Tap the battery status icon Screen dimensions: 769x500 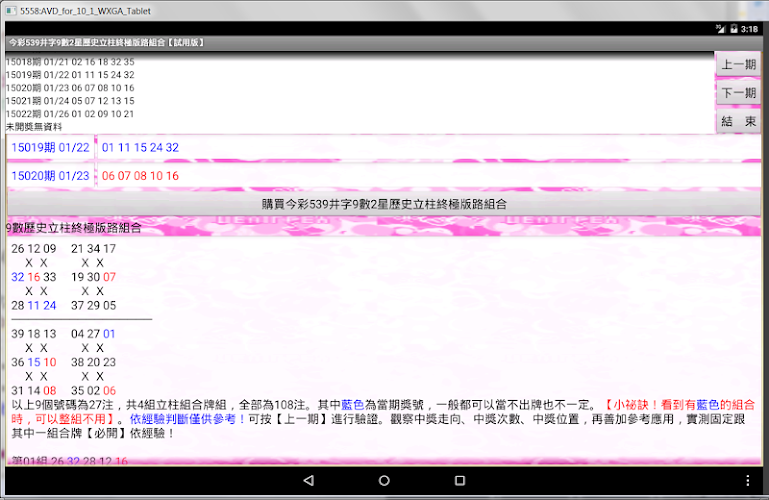click(x=734, y=29)
